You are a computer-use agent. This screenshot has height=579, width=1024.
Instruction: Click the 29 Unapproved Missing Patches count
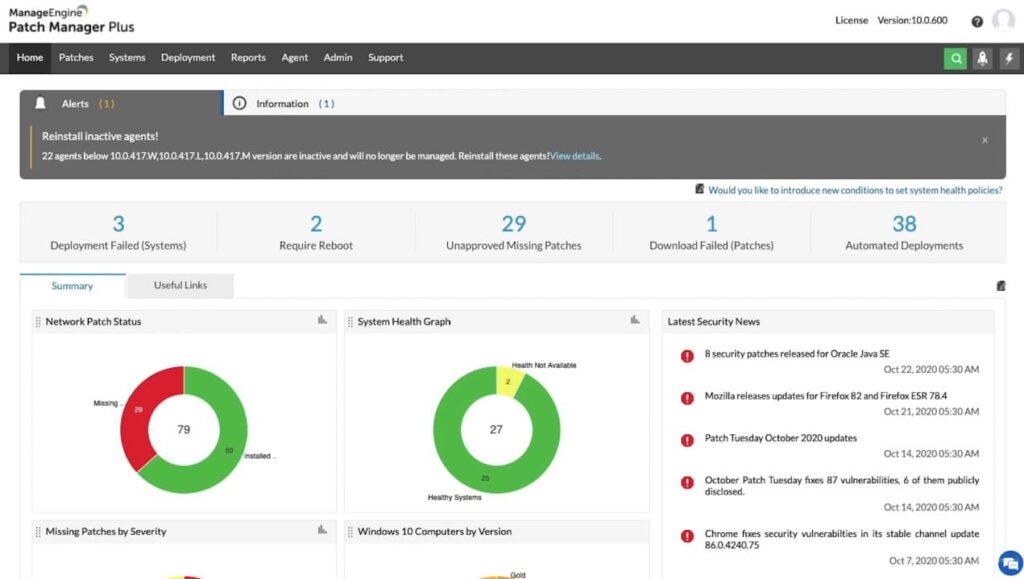click(x=513, y=224)
